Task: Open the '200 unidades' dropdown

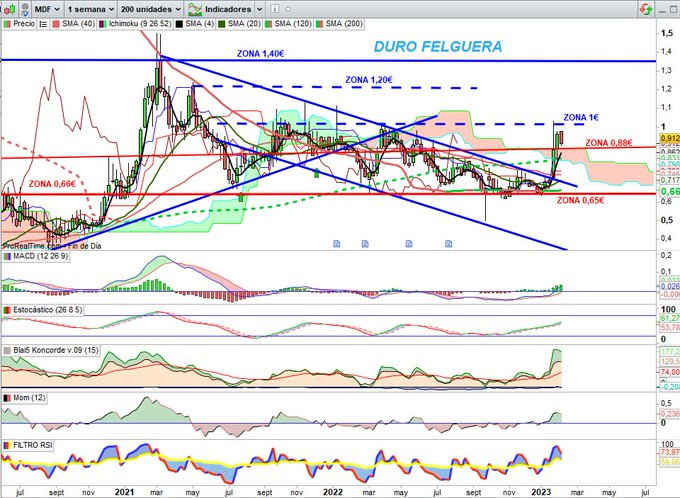Action: coord(150,9)
